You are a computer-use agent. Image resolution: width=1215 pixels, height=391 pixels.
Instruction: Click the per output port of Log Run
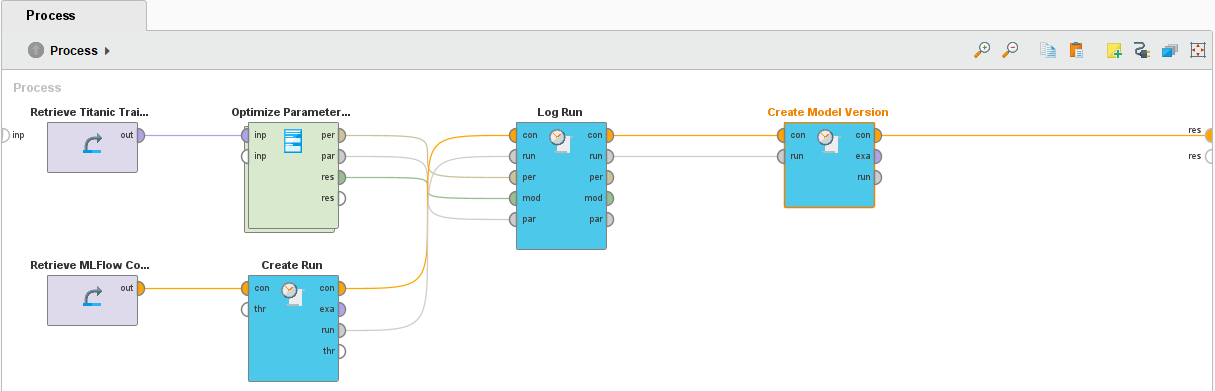point(609,177)
